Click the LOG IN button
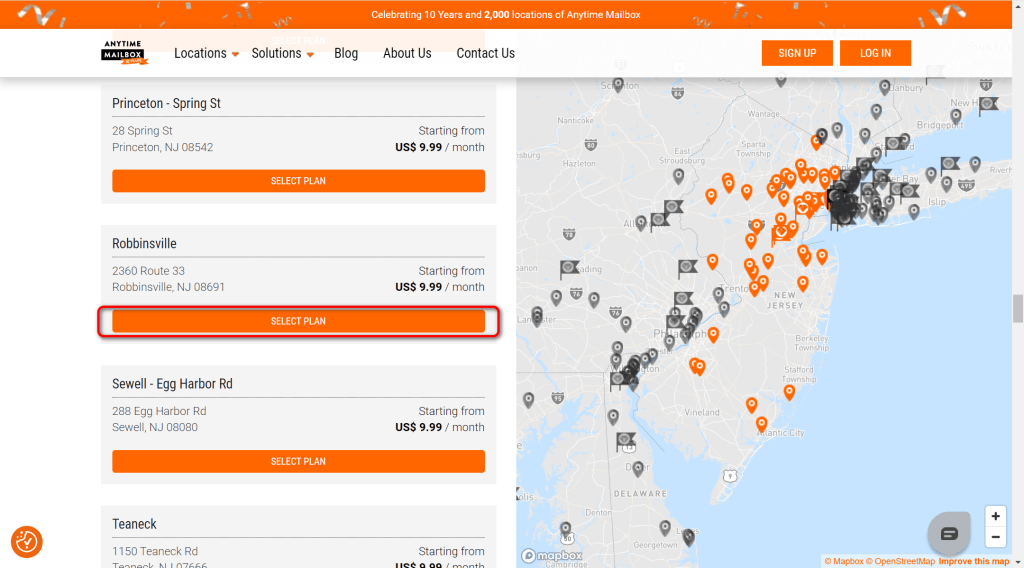The width and height of the screenshot is (1024, 568). [x=875, y=53]
